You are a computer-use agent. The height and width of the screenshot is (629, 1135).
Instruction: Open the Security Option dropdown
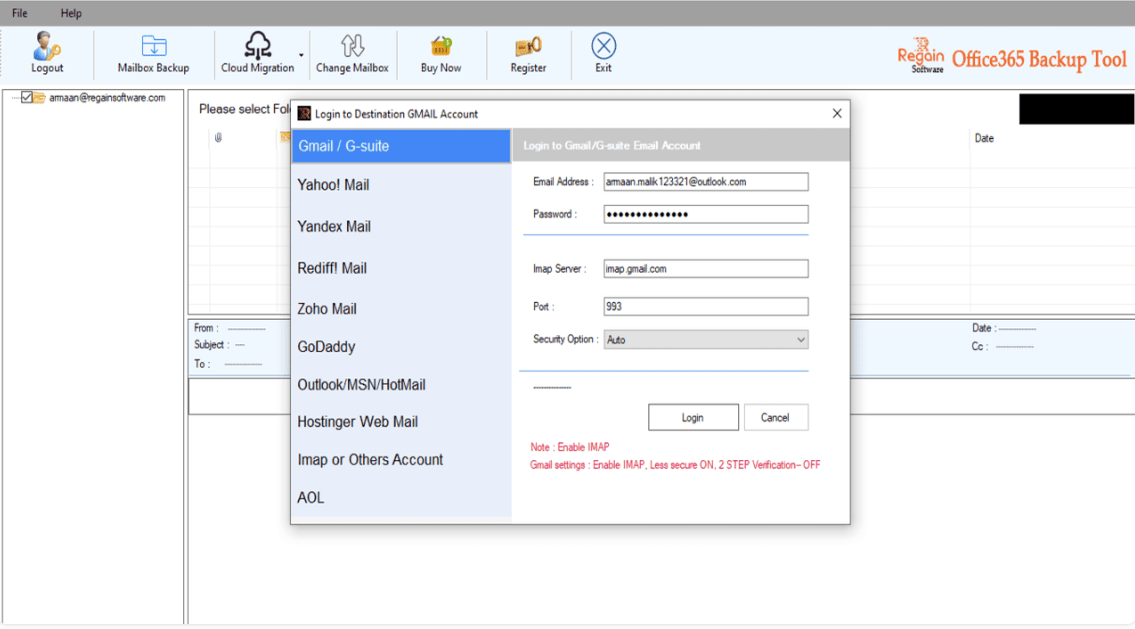point(800,339)
